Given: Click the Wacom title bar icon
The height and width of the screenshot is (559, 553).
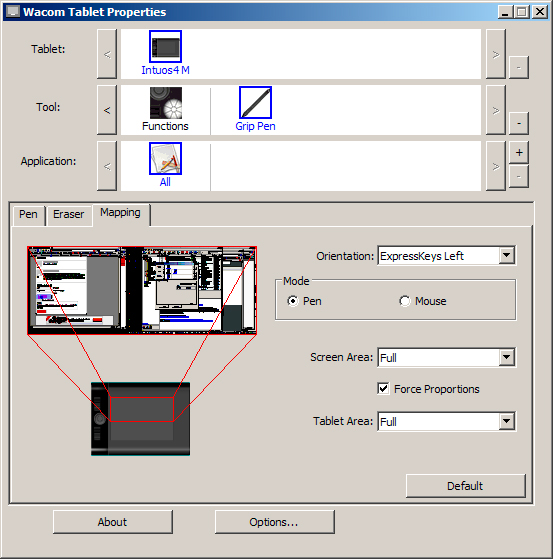Looking at the screenshot, I should (13, 12).
